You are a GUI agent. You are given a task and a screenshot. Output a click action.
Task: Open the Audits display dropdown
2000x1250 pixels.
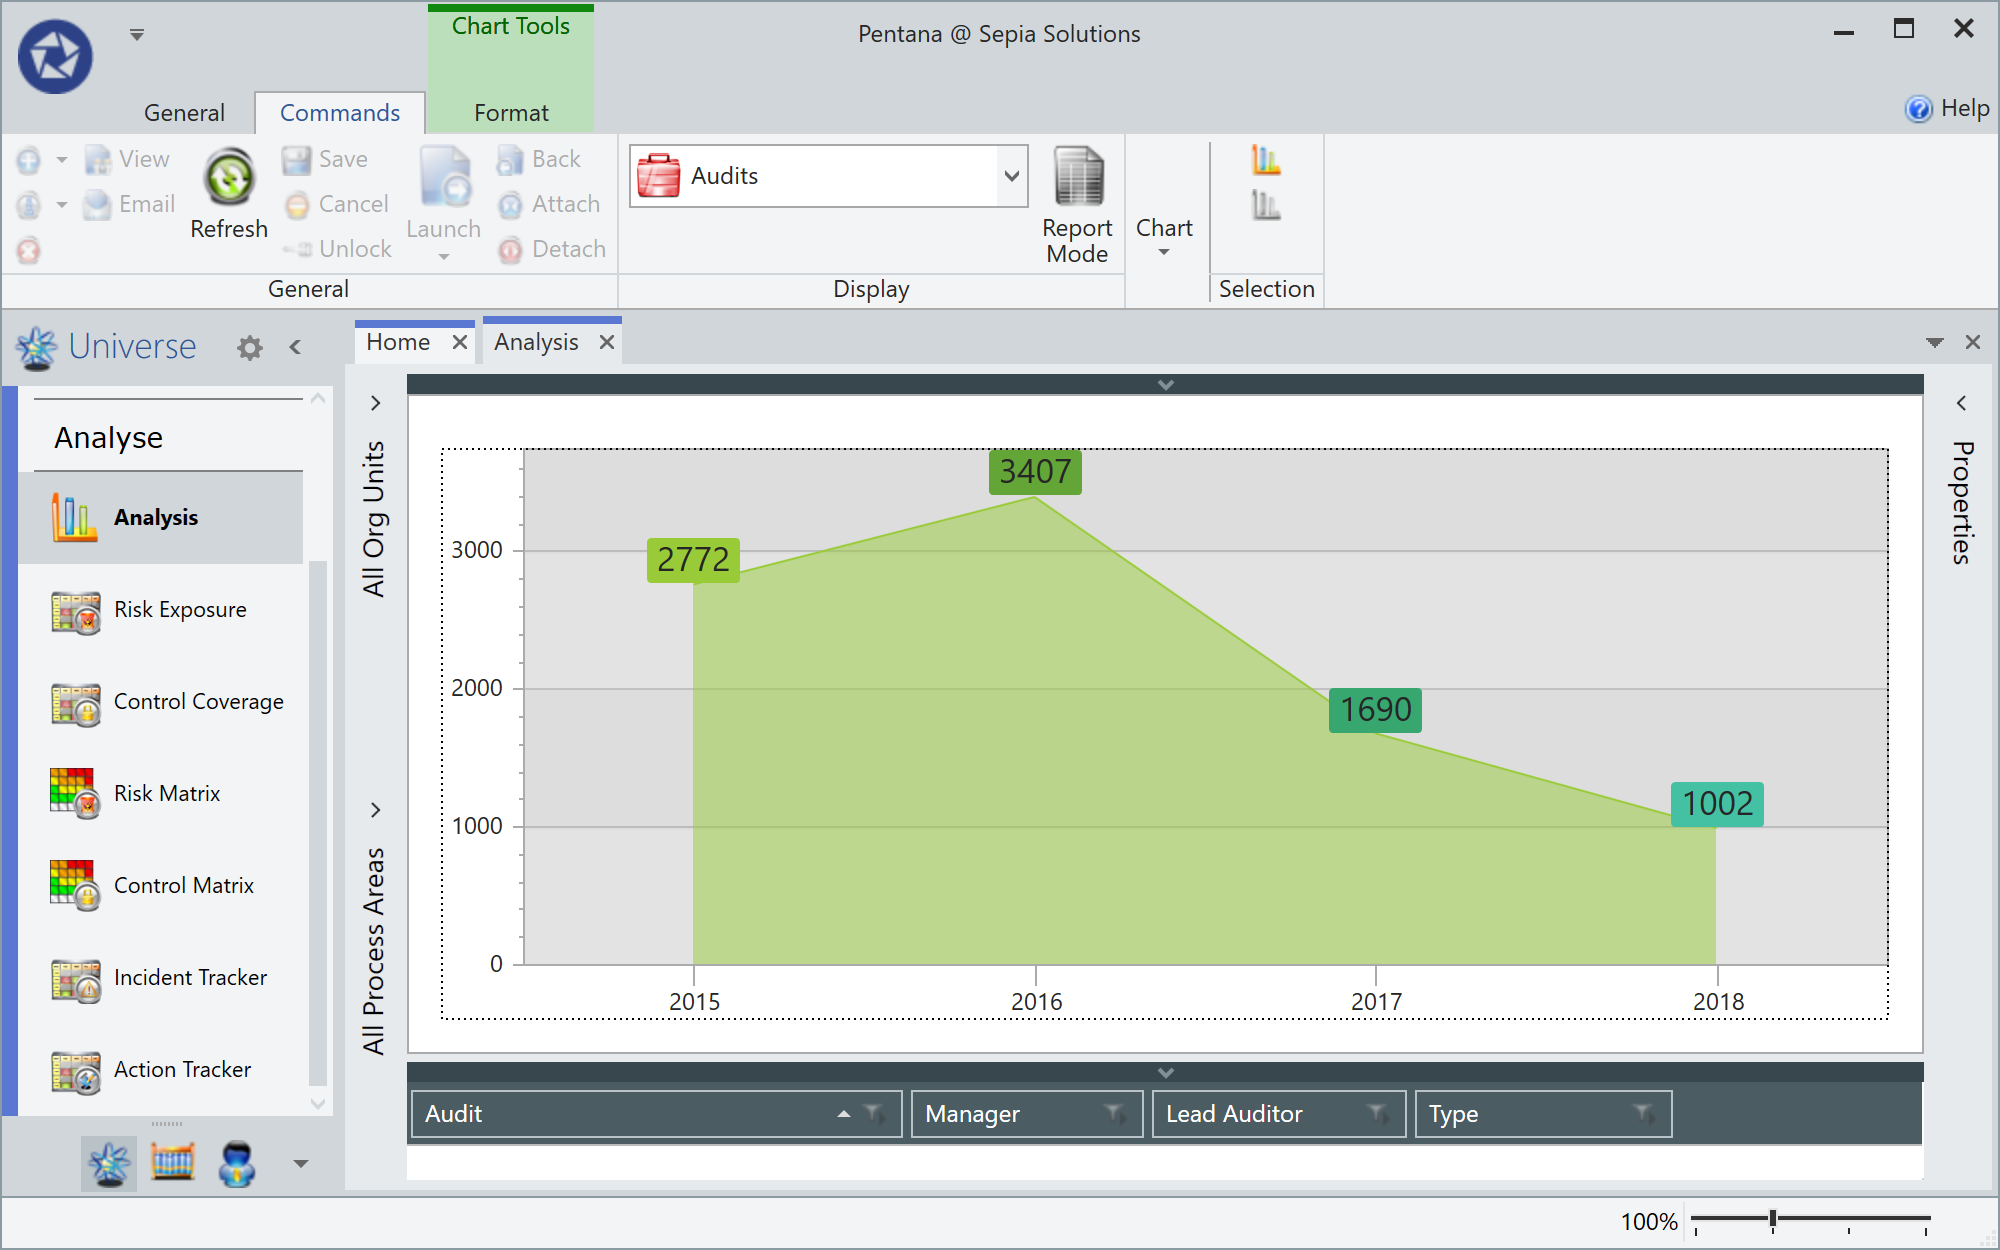pyautogui.click(x=1011, y=176)
